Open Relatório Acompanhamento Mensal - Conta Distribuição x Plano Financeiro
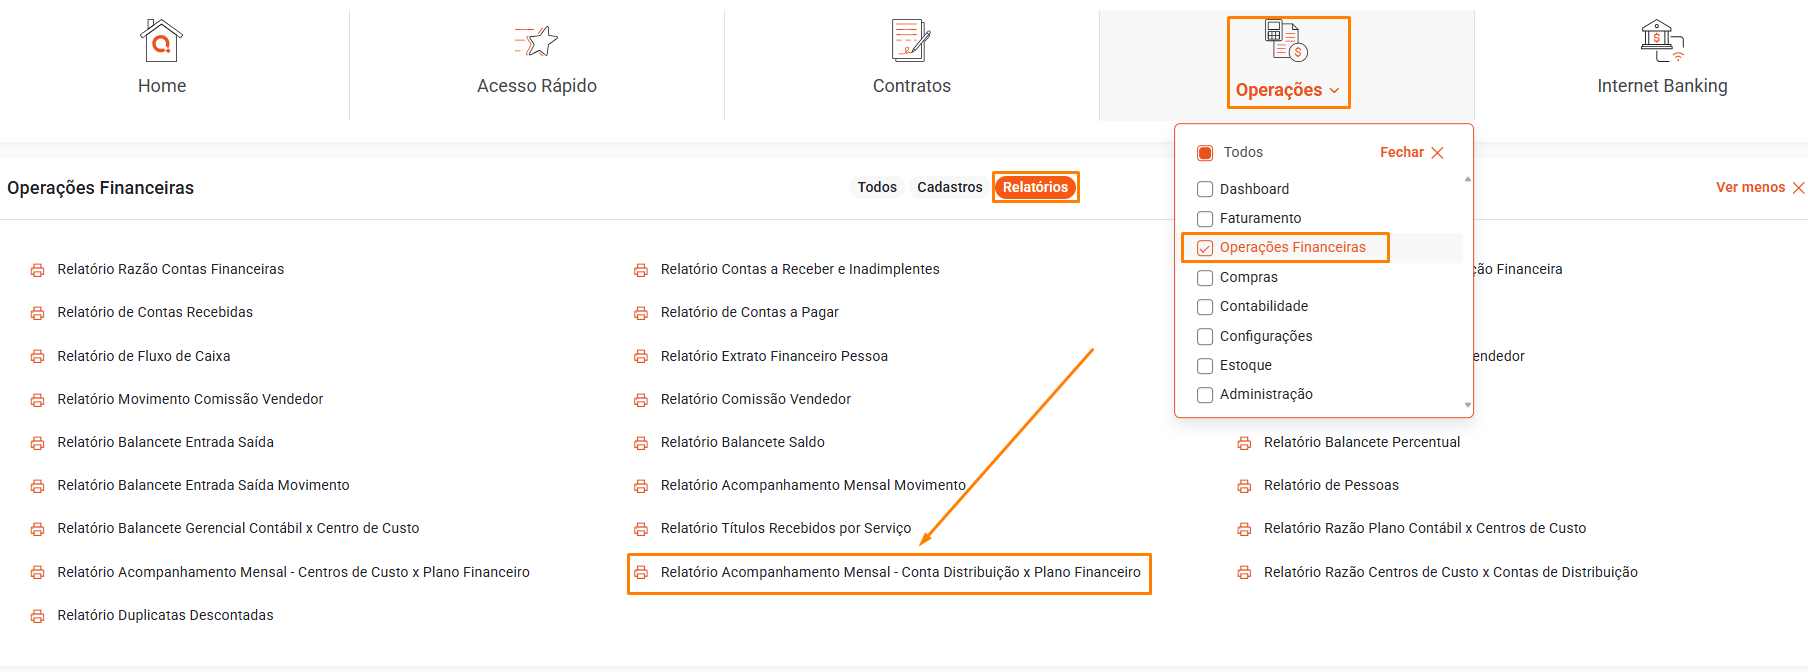1808x672 pixels. pos(900,572)
